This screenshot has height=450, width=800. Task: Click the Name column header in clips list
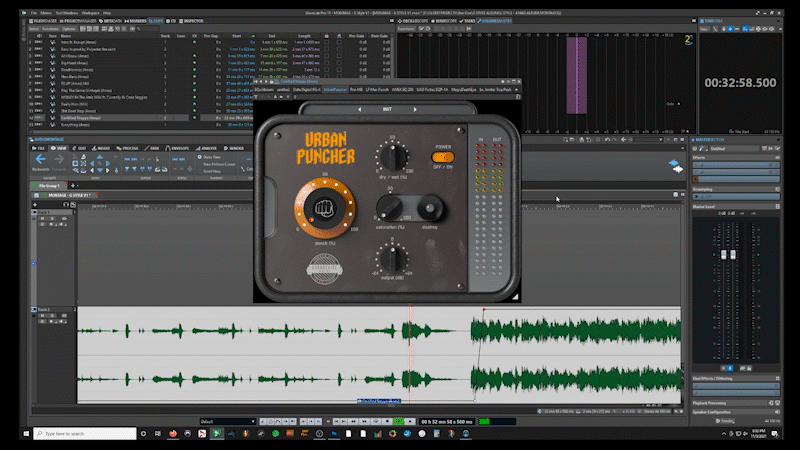coord(66,36)
